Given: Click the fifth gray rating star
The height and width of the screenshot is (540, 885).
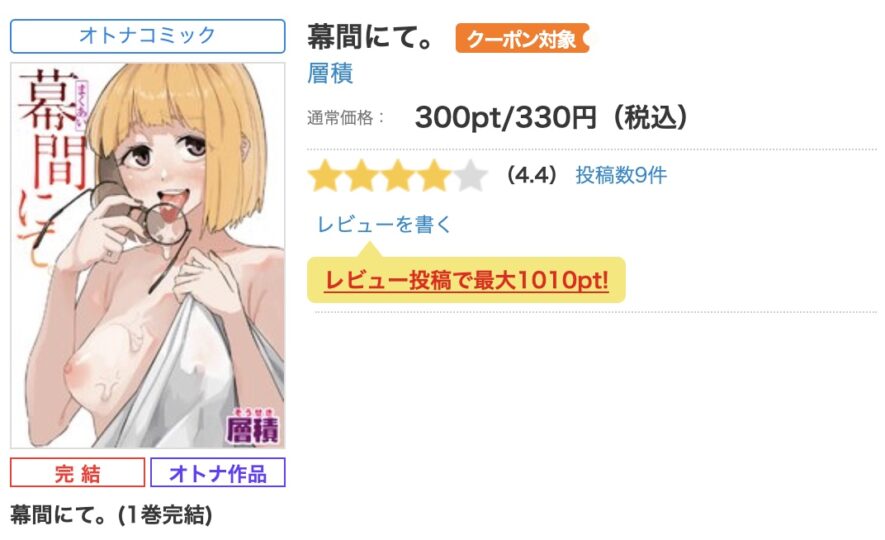Looking at the screenshot, I should 470,175.
